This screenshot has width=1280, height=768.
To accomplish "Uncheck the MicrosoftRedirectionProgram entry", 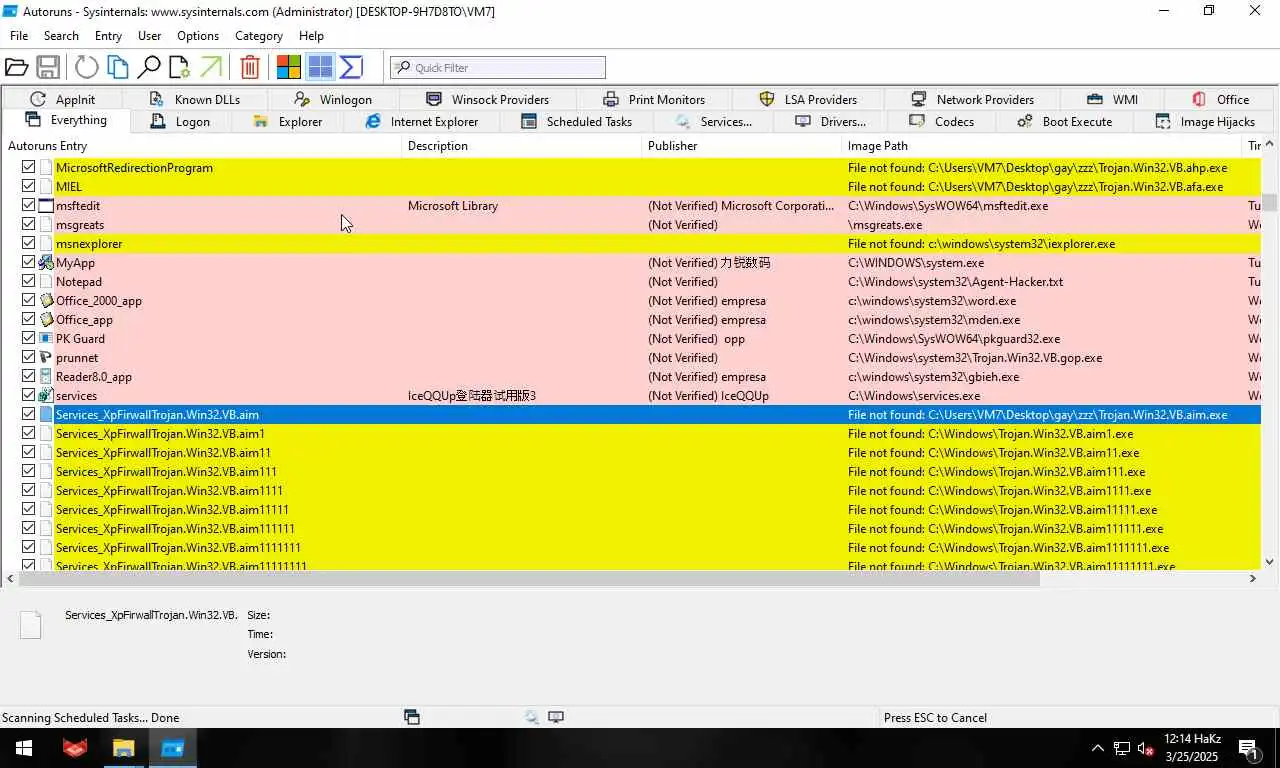I will [x=28, y=167].
